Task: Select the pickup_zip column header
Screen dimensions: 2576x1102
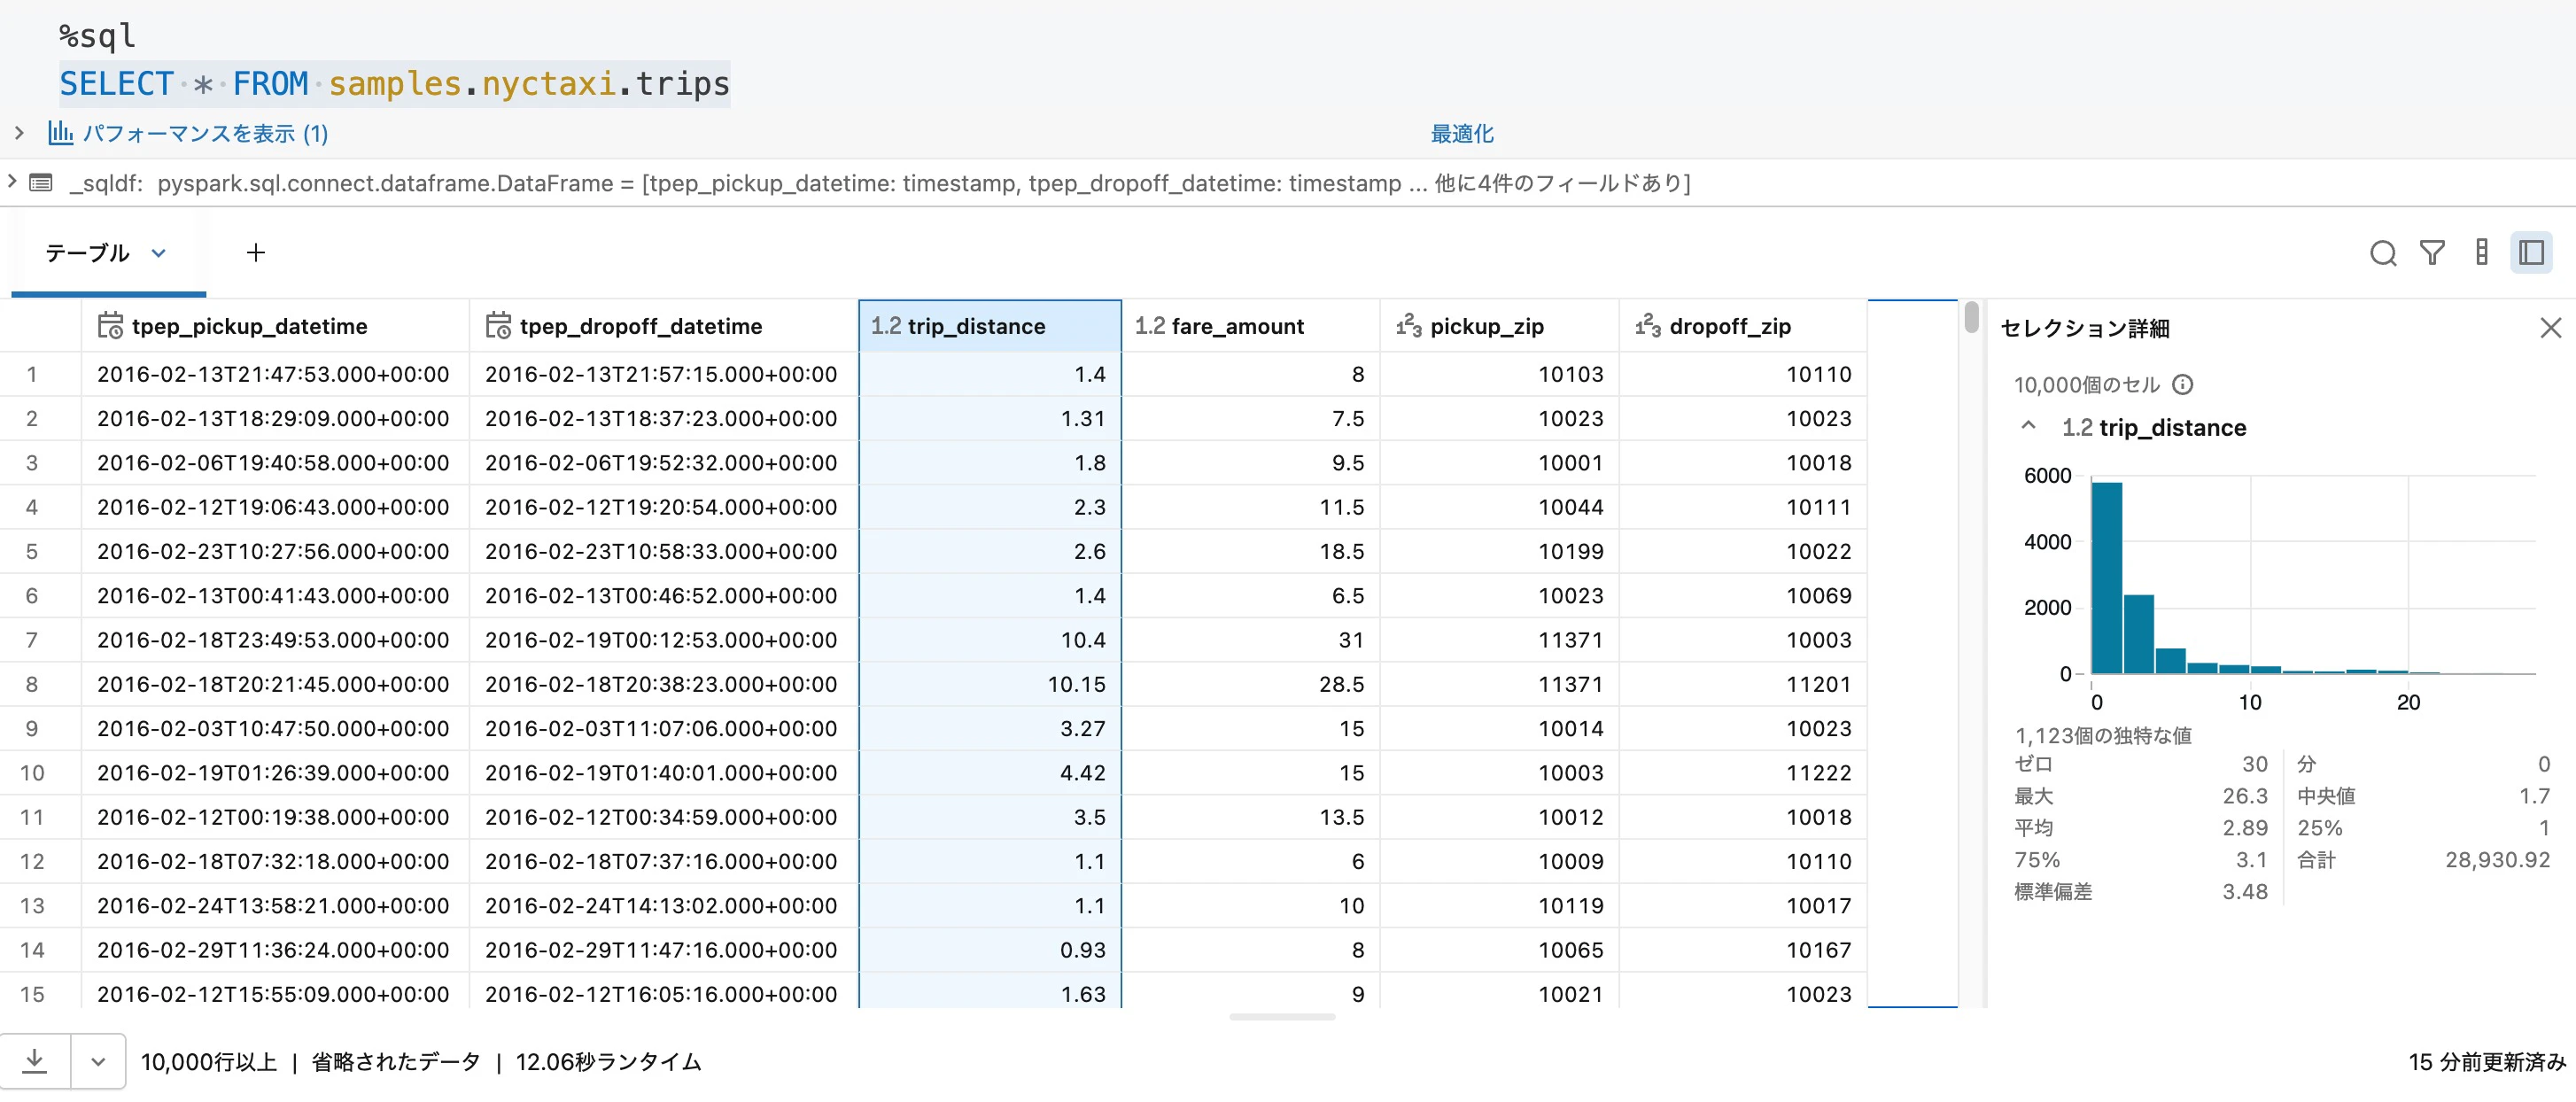Action: [x=1499, y=326]
